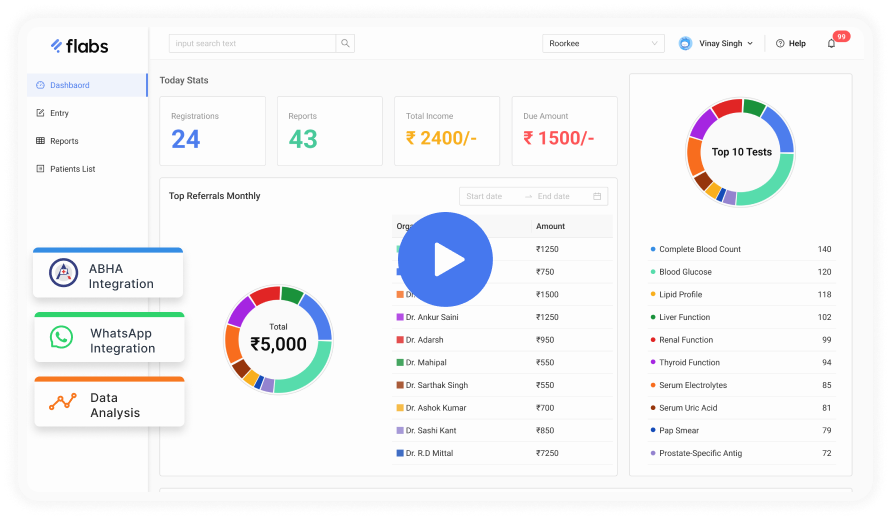The width and height of the screenshot is (891, 519).
Task: Open the Start date picker field
Action: click(x=492, y=196)
